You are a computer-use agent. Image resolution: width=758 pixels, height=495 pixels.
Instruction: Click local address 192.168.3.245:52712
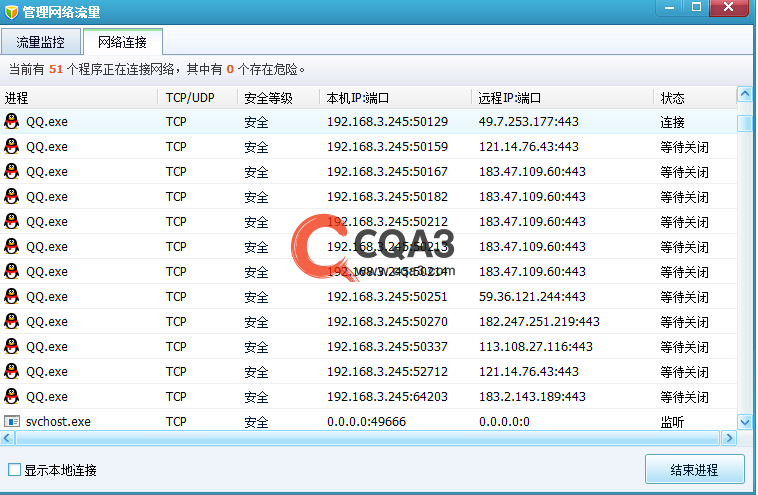[387, 371]
